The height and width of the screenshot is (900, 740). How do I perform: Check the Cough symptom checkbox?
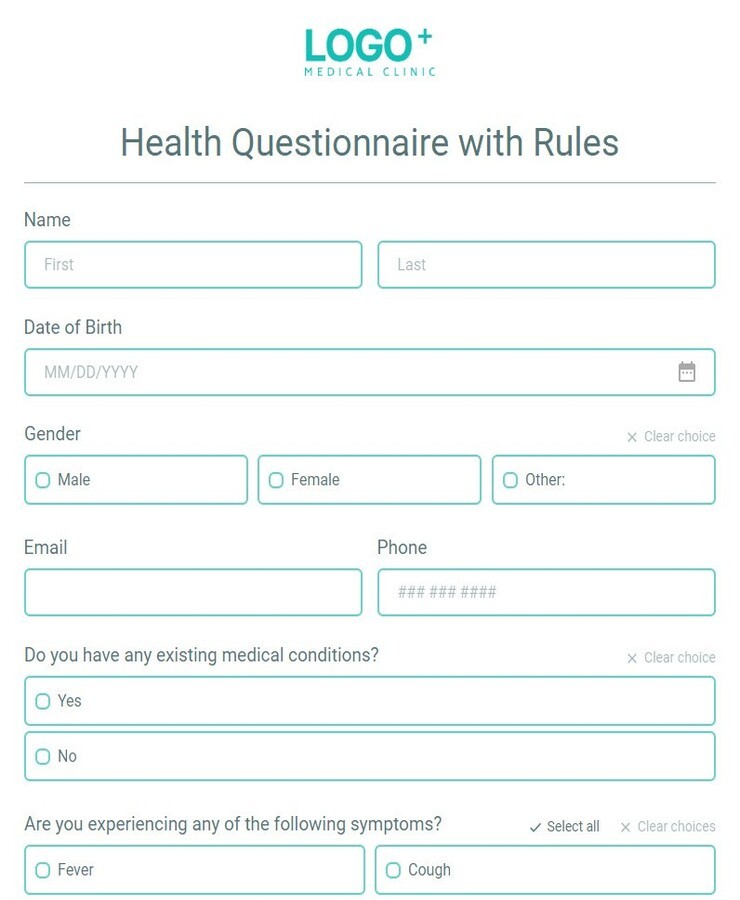click(393, 870)
